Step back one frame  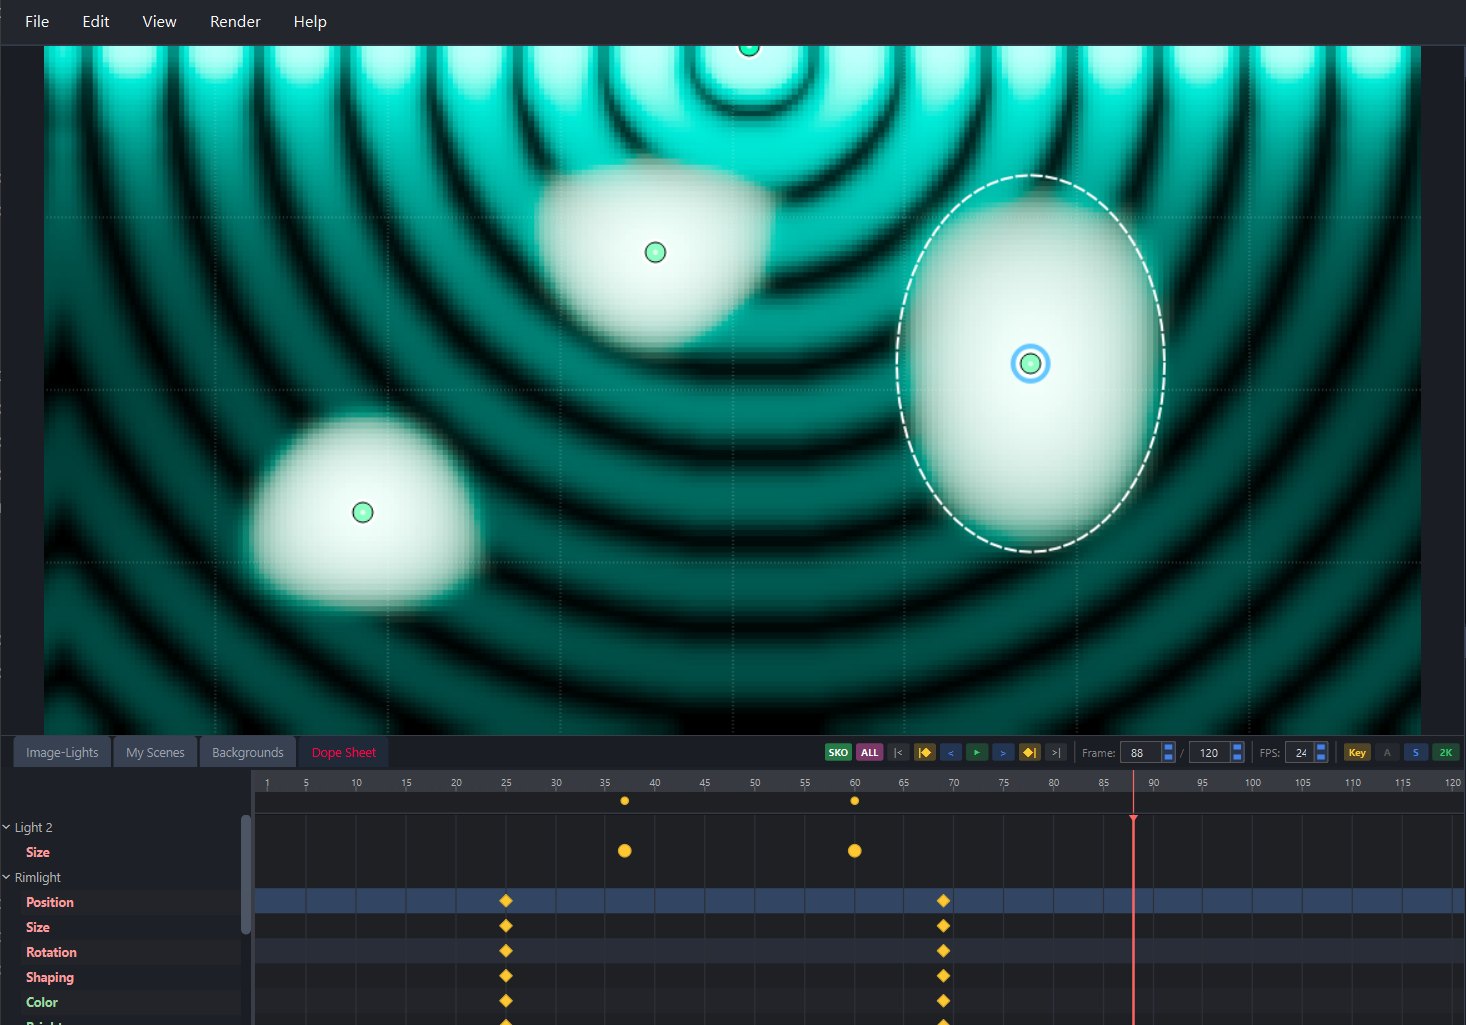951,752
